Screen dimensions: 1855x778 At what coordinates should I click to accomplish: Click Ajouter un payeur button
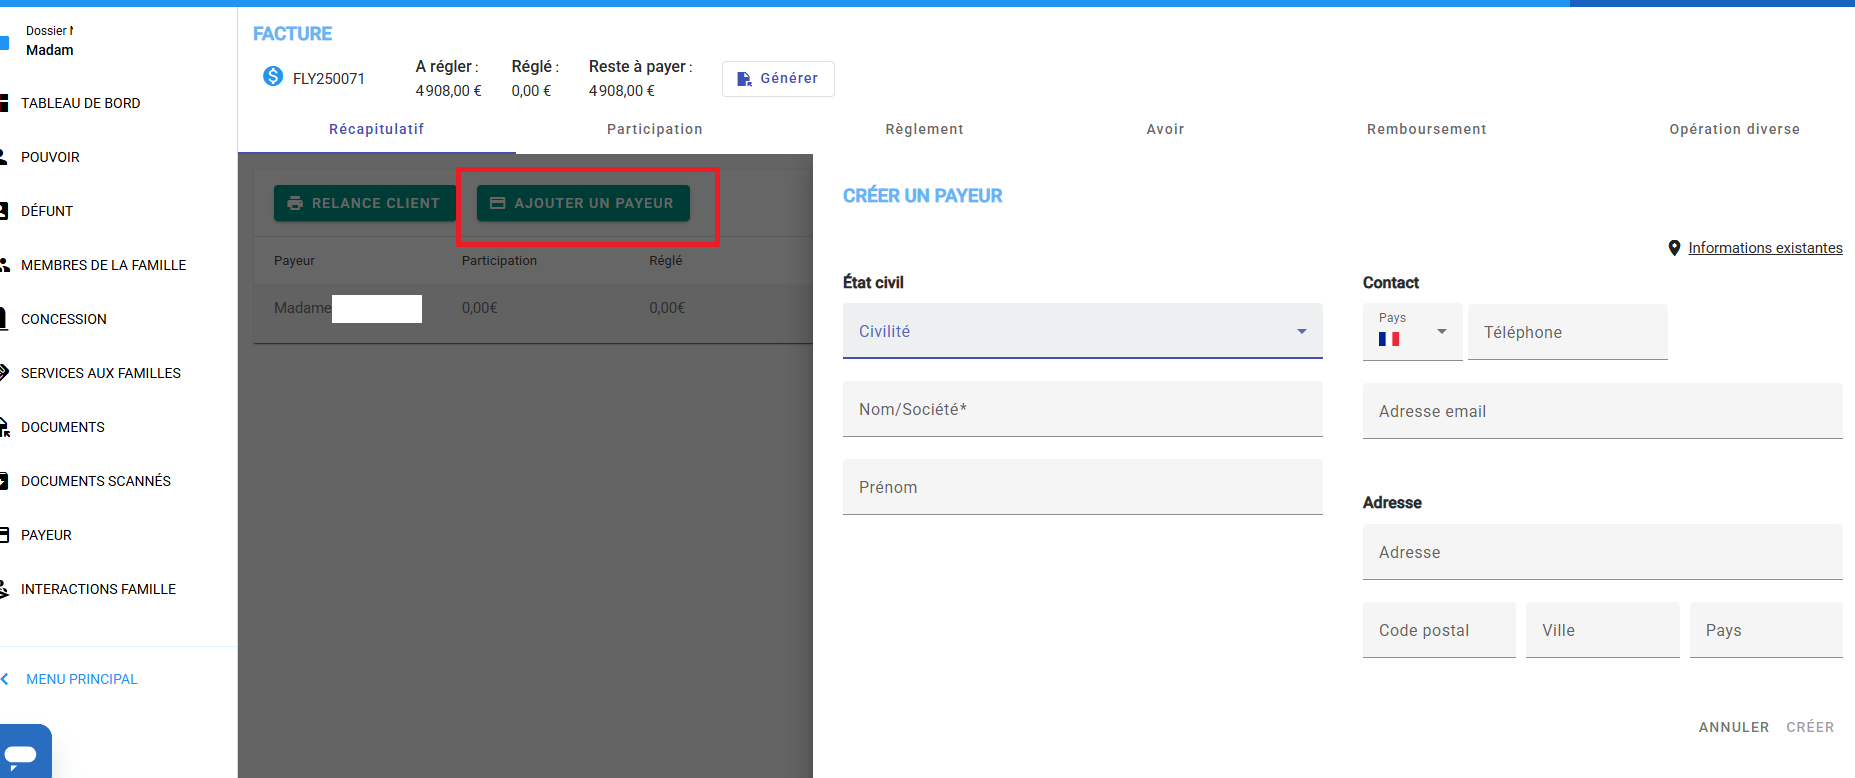[583, 203]
